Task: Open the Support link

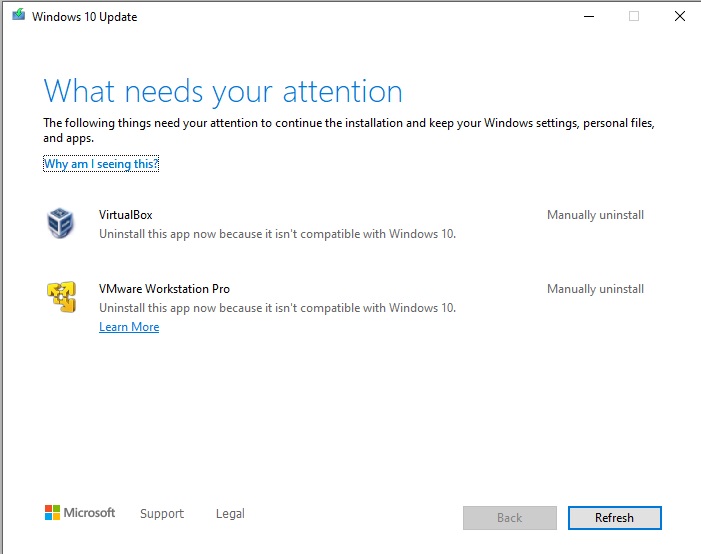Action: coord(162,513)
